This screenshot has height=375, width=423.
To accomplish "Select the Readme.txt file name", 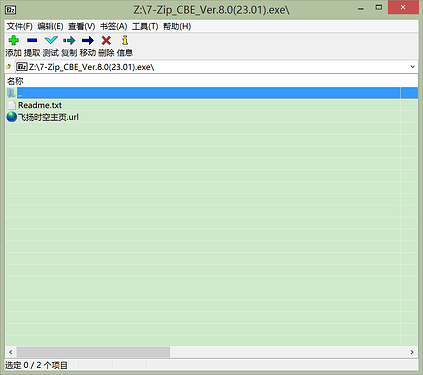I will pos(40,105).
